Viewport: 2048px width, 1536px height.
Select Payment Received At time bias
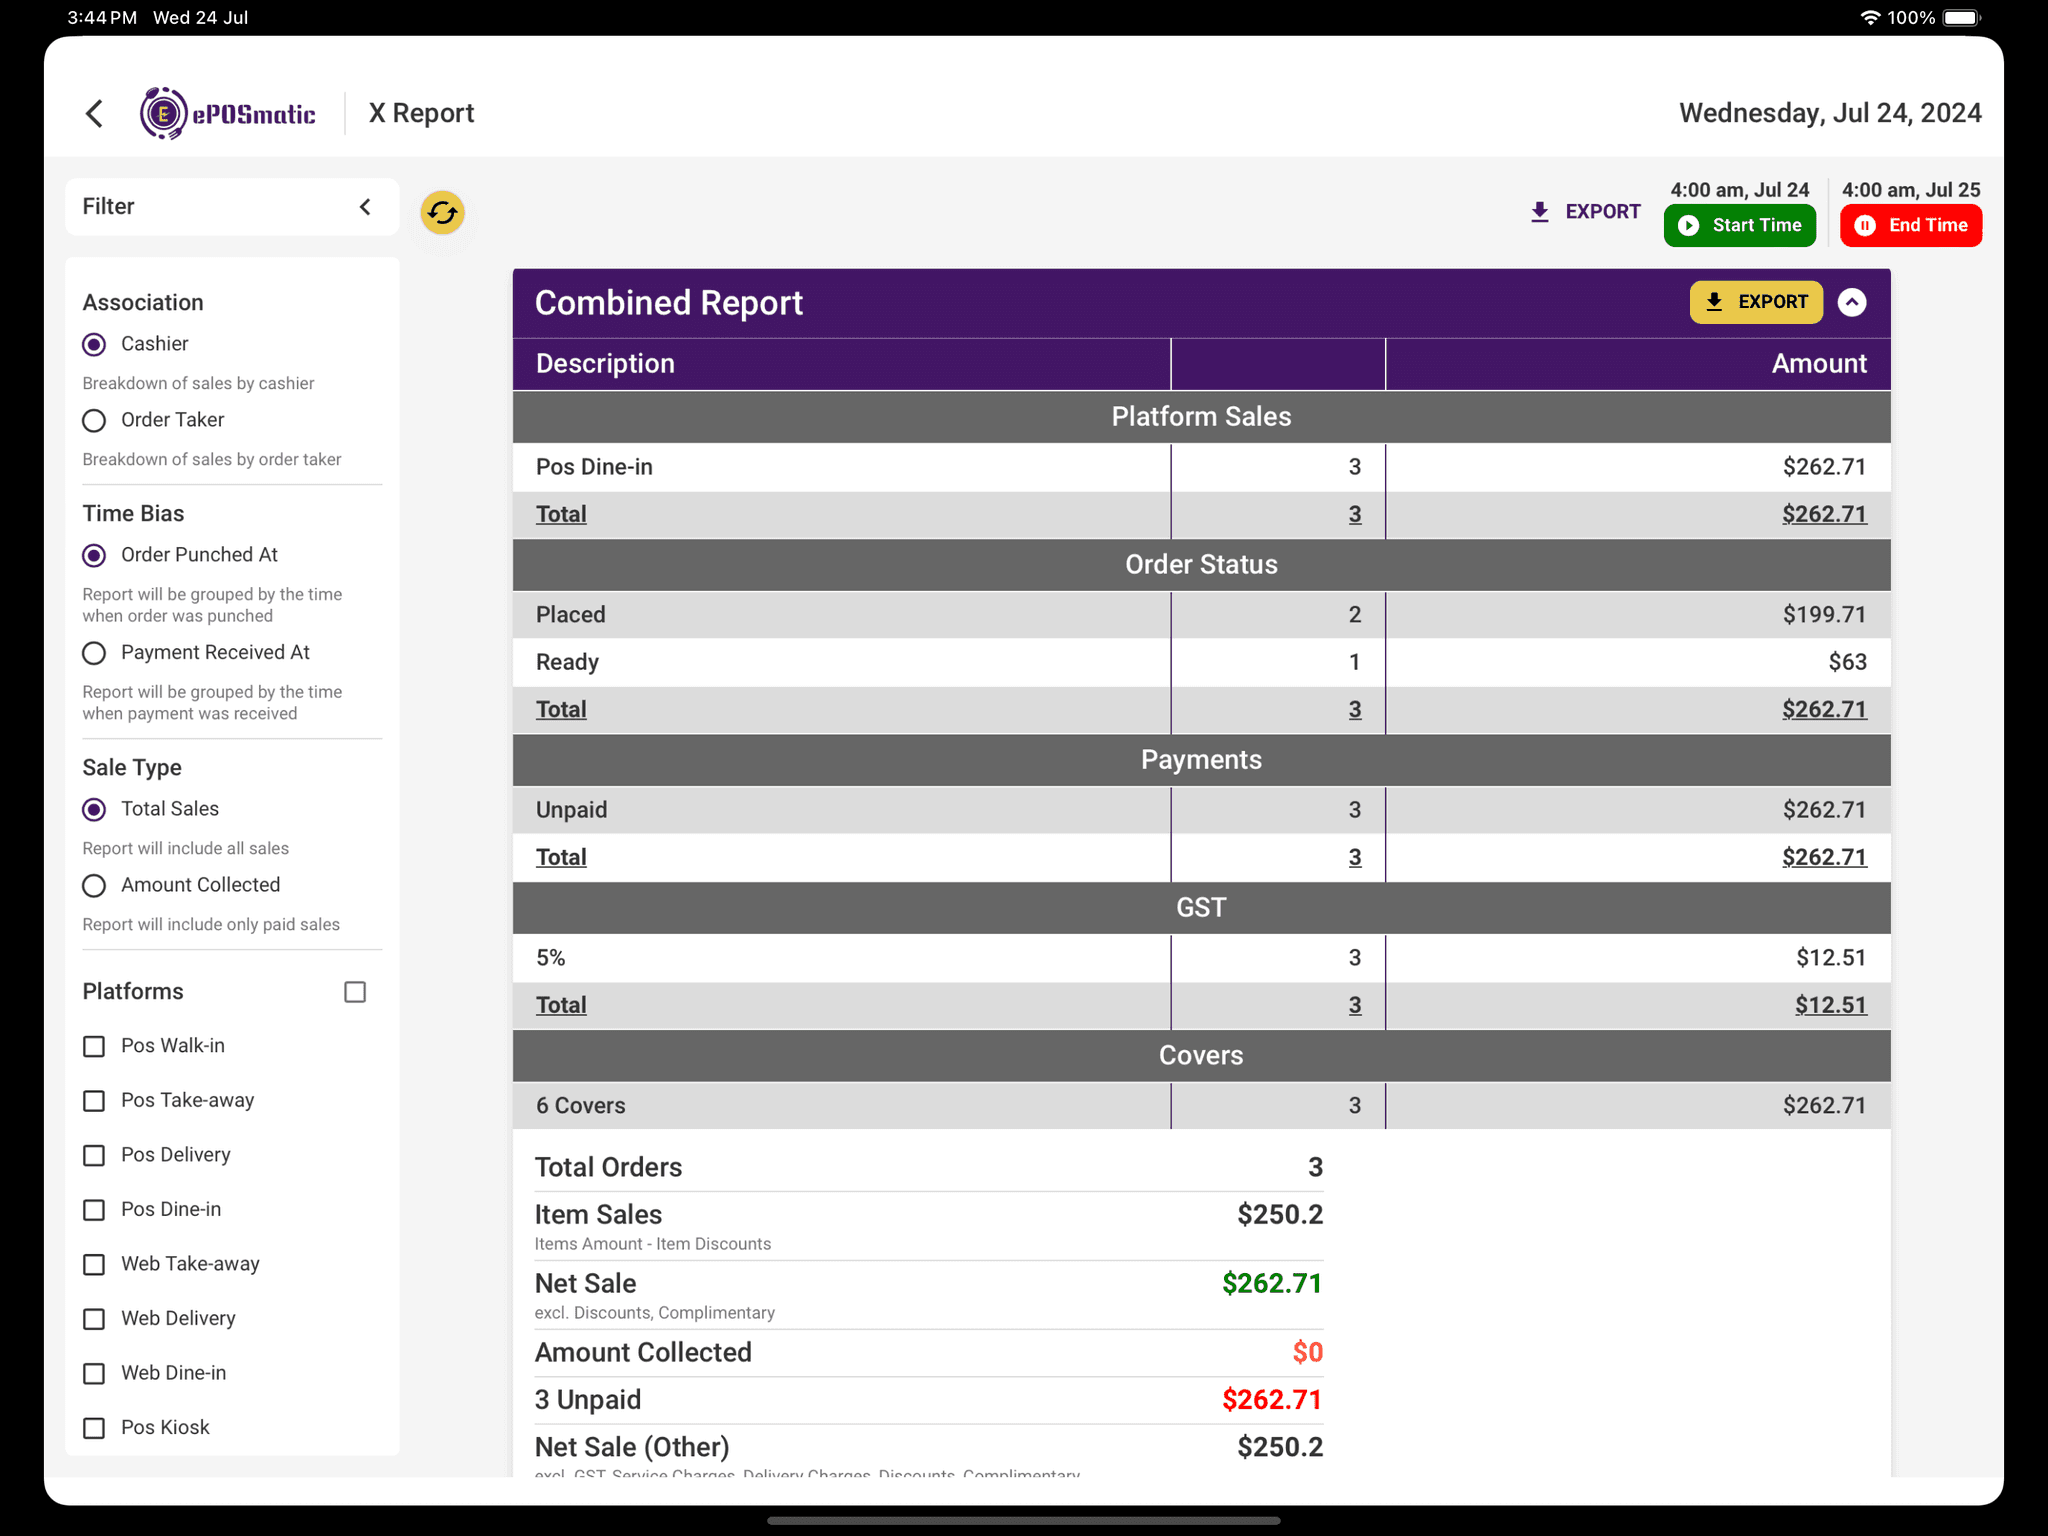94,653
